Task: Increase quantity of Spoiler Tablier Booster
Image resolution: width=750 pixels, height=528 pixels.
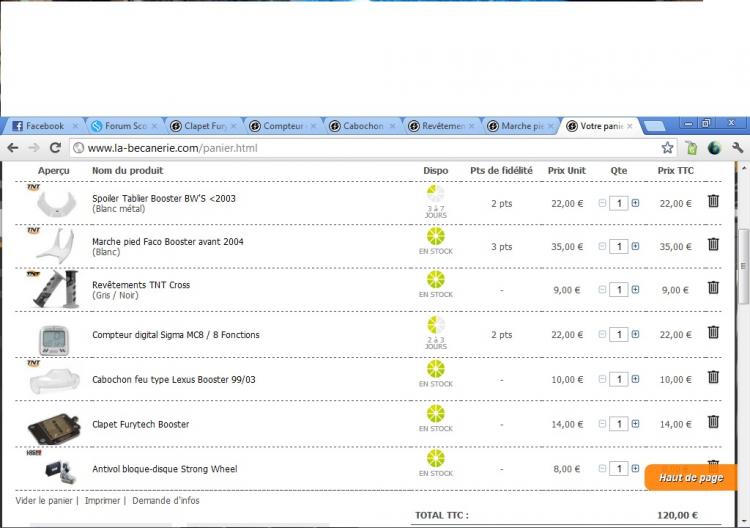Action: [635, 203]
